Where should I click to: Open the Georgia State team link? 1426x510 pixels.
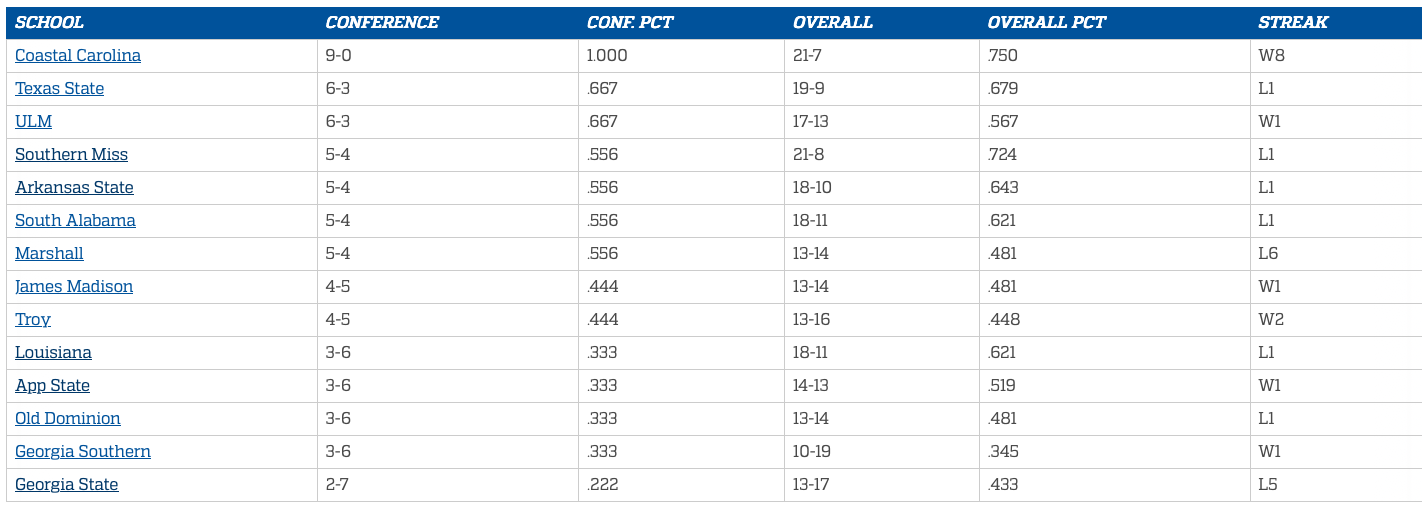tap(67, 485)
